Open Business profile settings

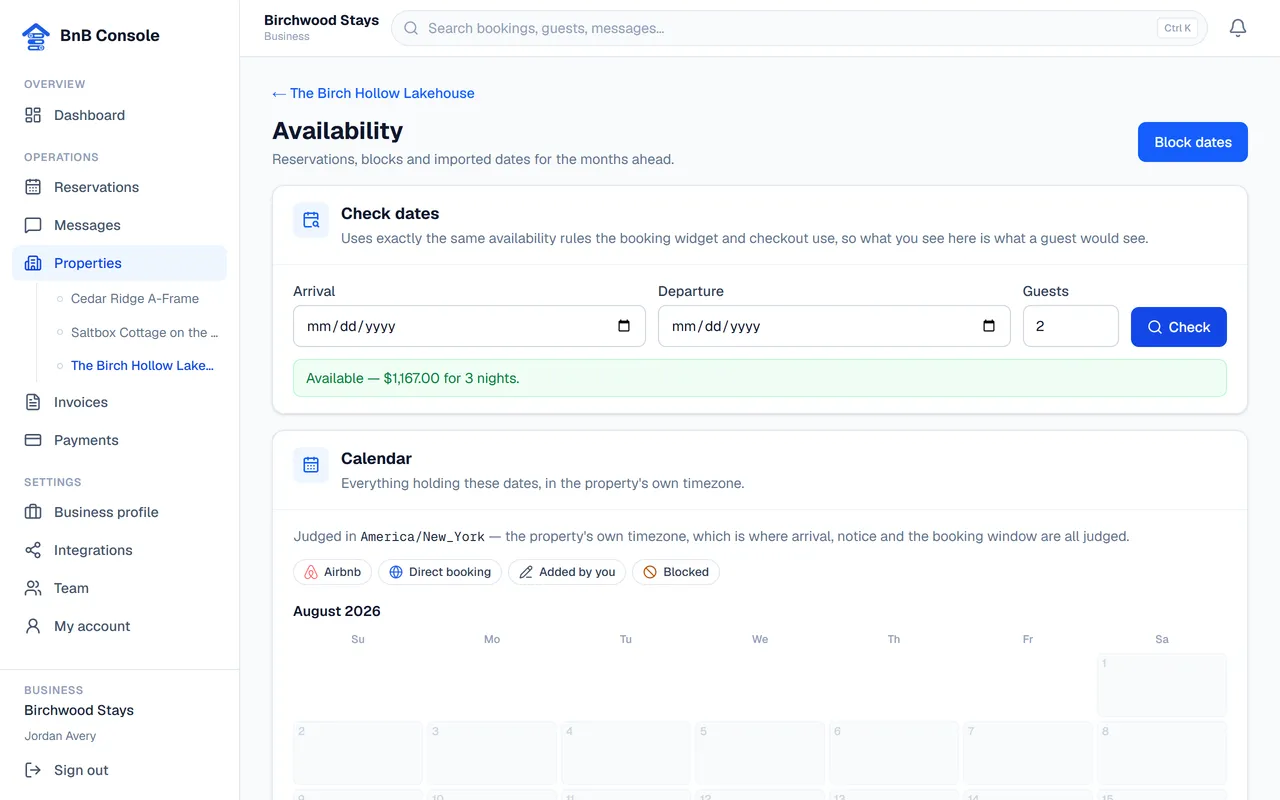120,512
